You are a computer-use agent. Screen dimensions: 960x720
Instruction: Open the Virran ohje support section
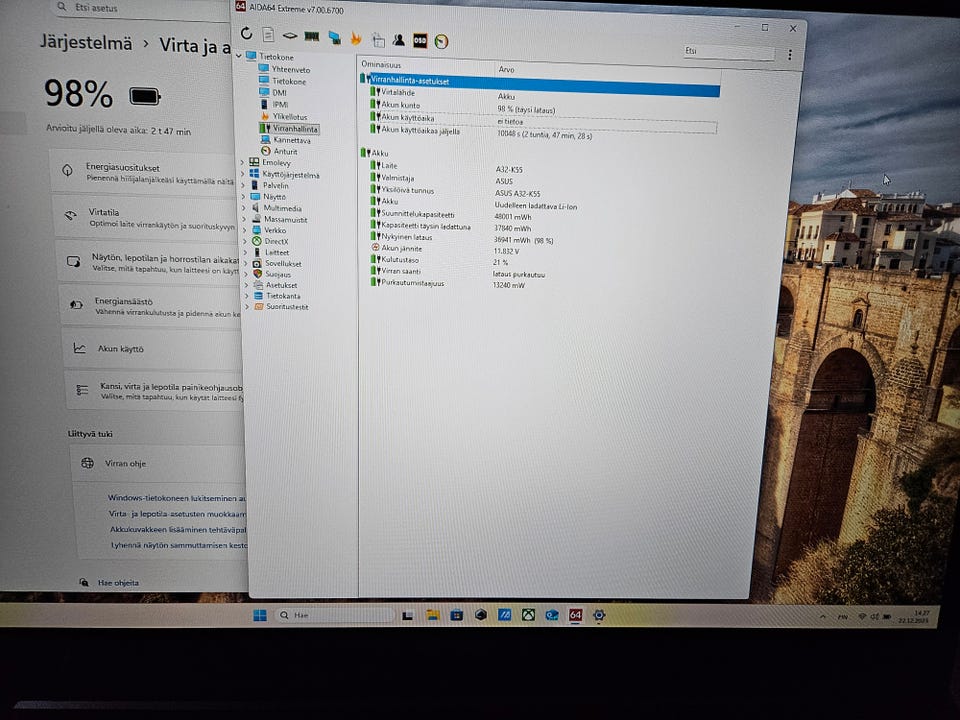point(158,463)
